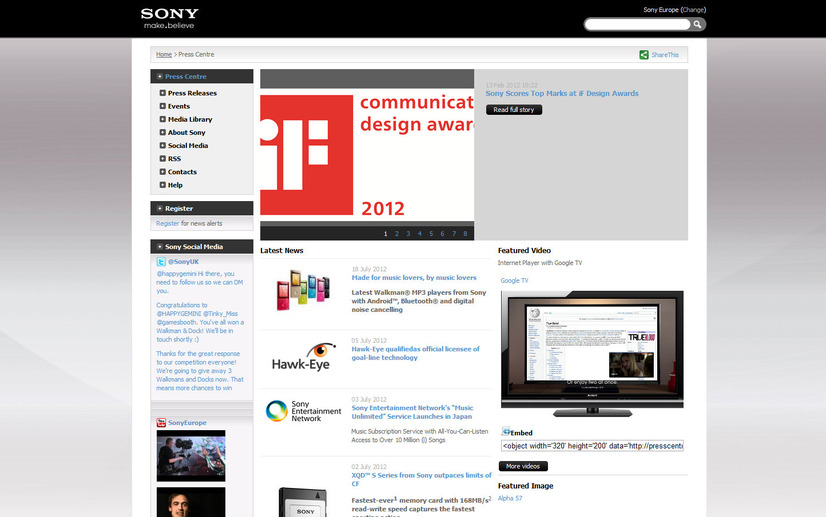Viewport: 826px width, 517px height.
Task: Click the Read full story button
Action: (514, 110)
